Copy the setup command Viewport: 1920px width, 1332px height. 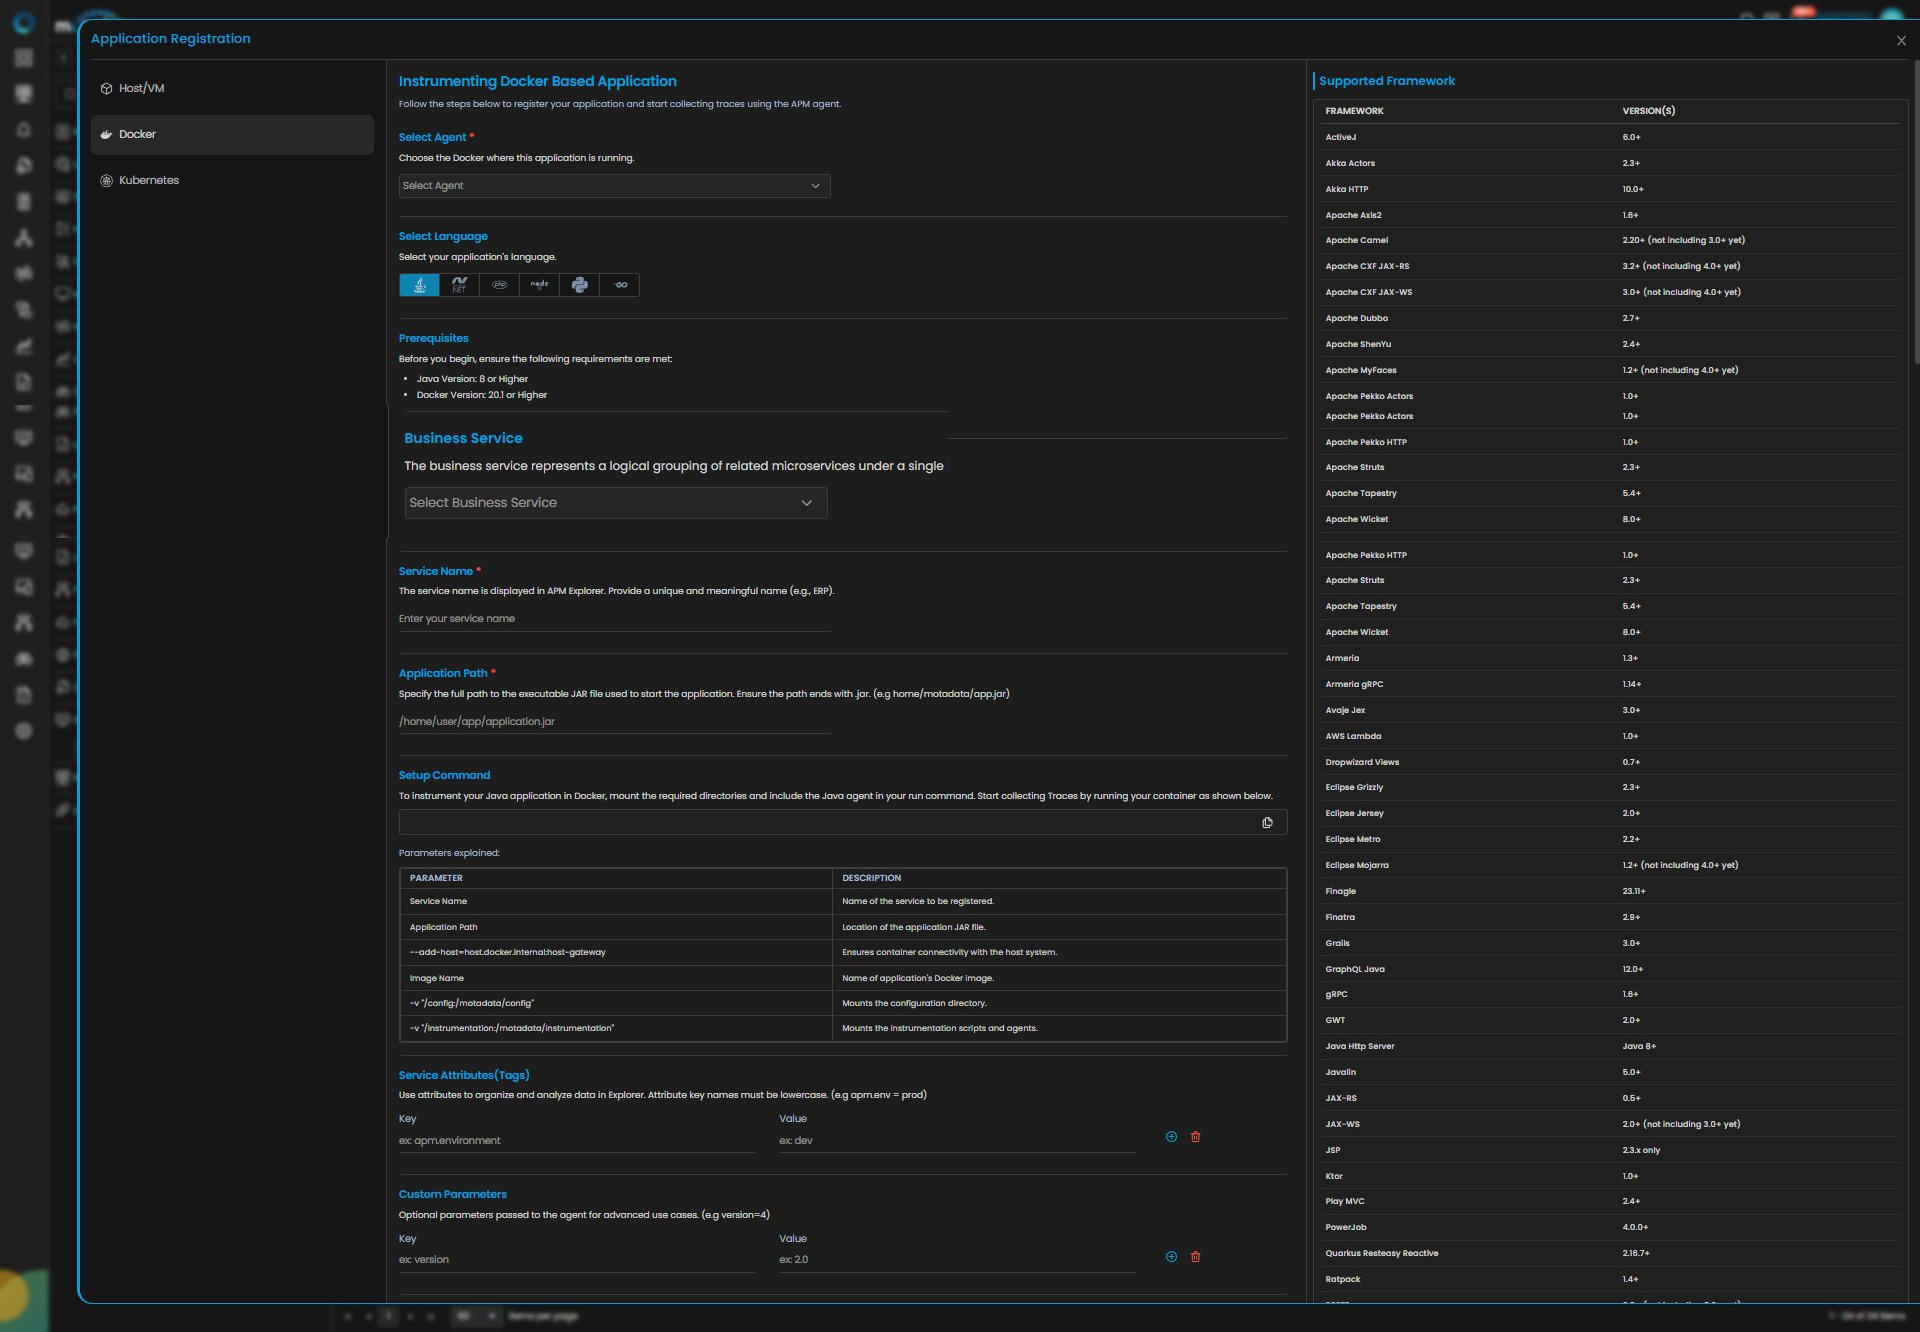(1267, 823)
